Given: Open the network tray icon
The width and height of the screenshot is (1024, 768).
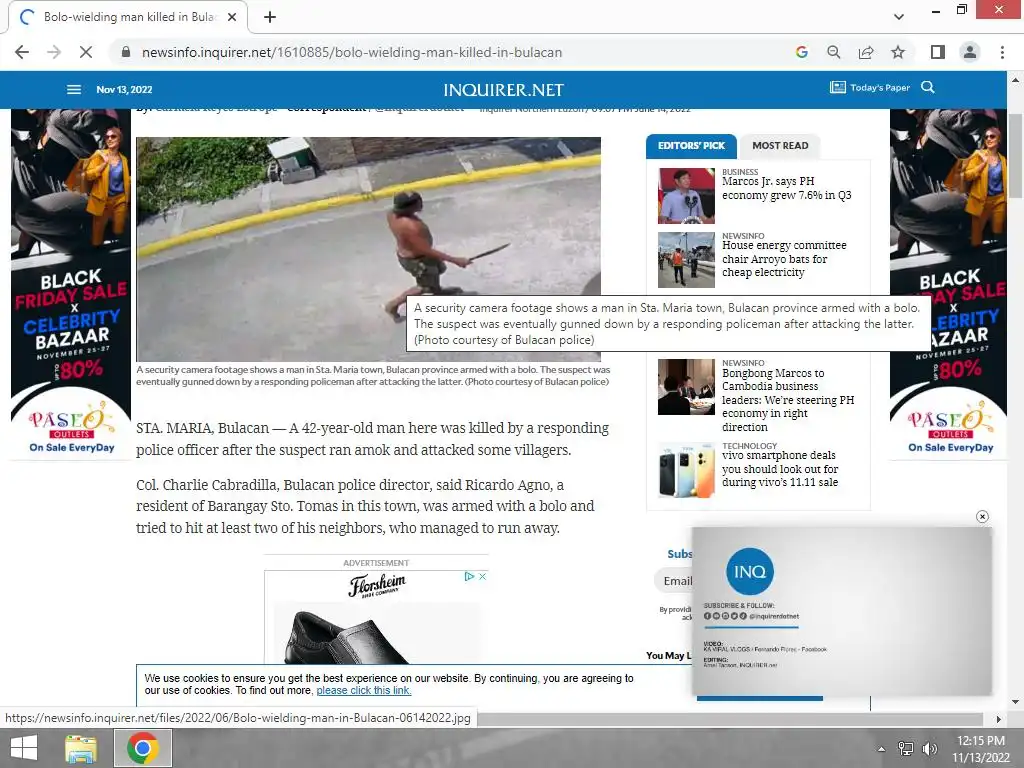Looking at the screenshot, I should (906, 749).
